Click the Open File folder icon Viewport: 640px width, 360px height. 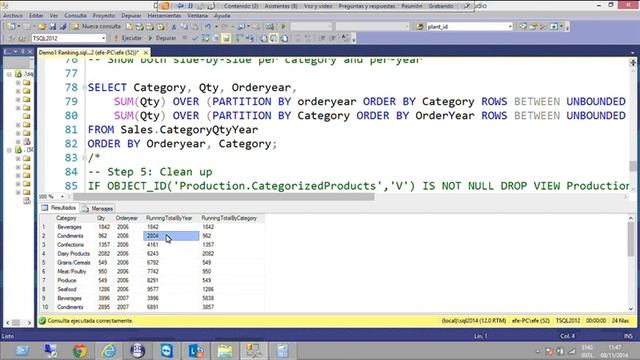(x=42, y=27)
